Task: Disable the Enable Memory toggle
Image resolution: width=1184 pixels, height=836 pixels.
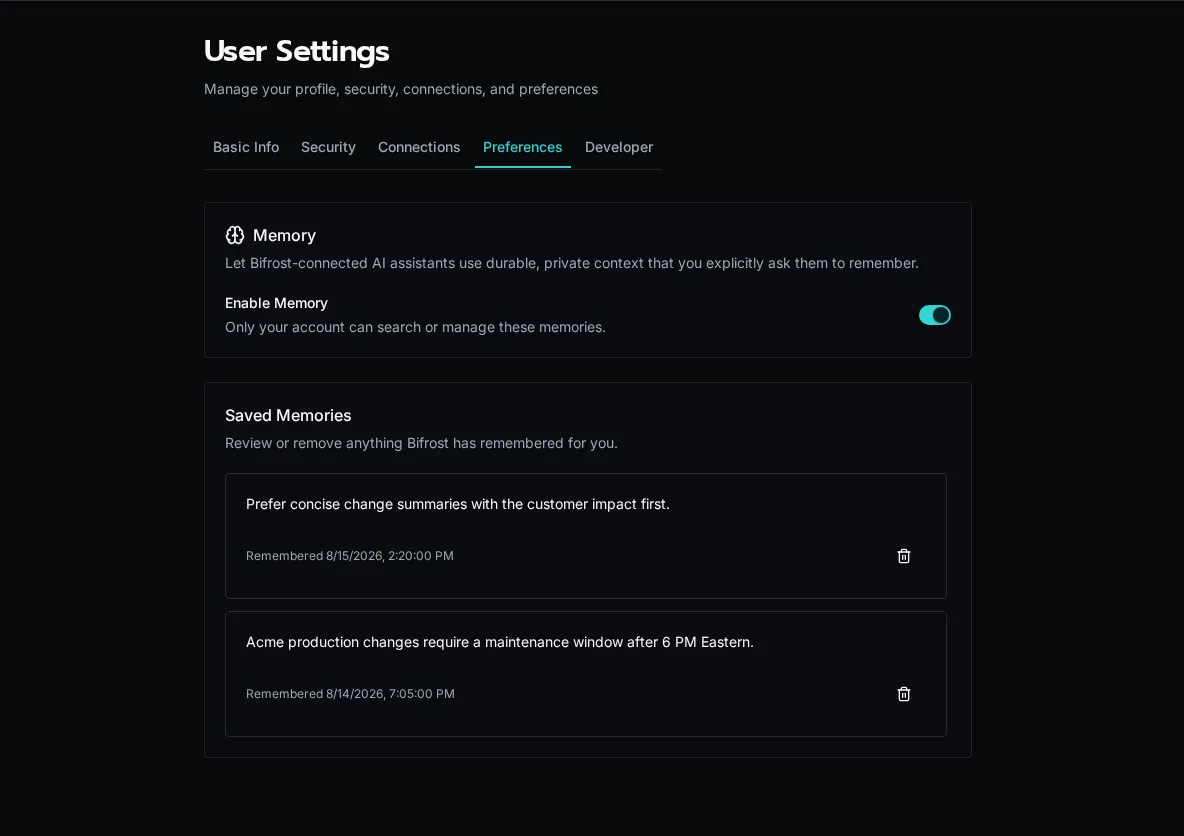Action: (x=934, y=315)
